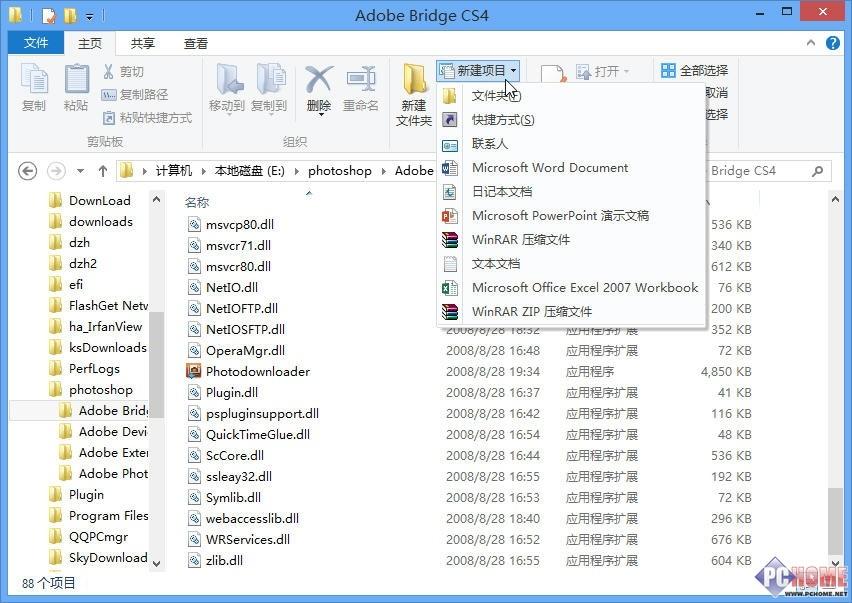852x603 pixels.
Task: Click photoshop in the address bar
Action: 340,171
